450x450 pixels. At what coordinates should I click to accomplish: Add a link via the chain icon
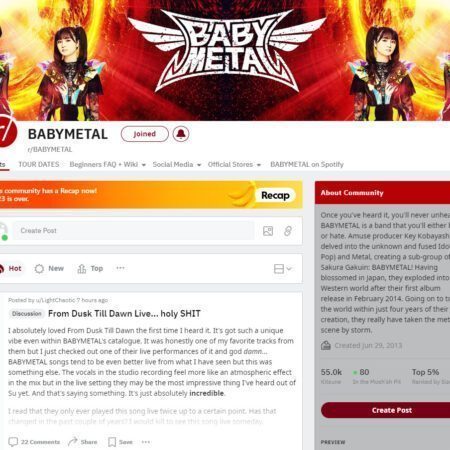click(288, 231)
